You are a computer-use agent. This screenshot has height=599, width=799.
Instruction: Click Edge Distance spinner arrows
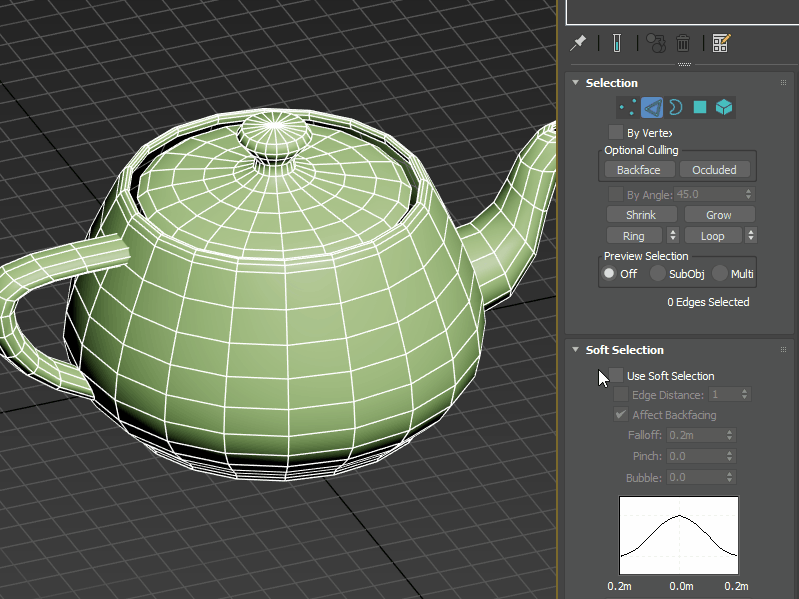[x=744, y=394]
